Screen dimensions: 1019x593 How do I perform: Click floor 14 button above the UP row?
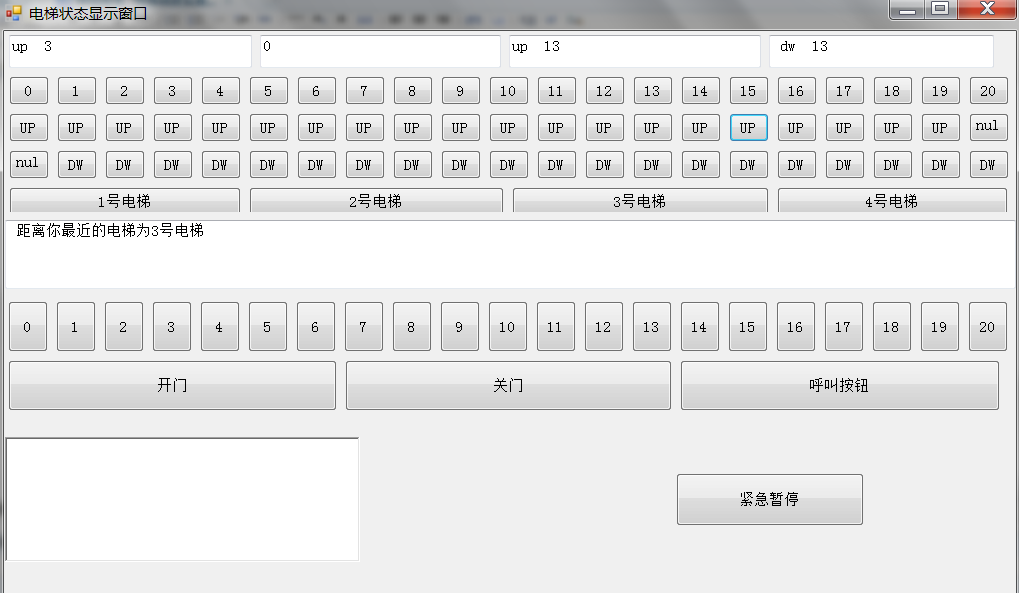coord(701,91)
